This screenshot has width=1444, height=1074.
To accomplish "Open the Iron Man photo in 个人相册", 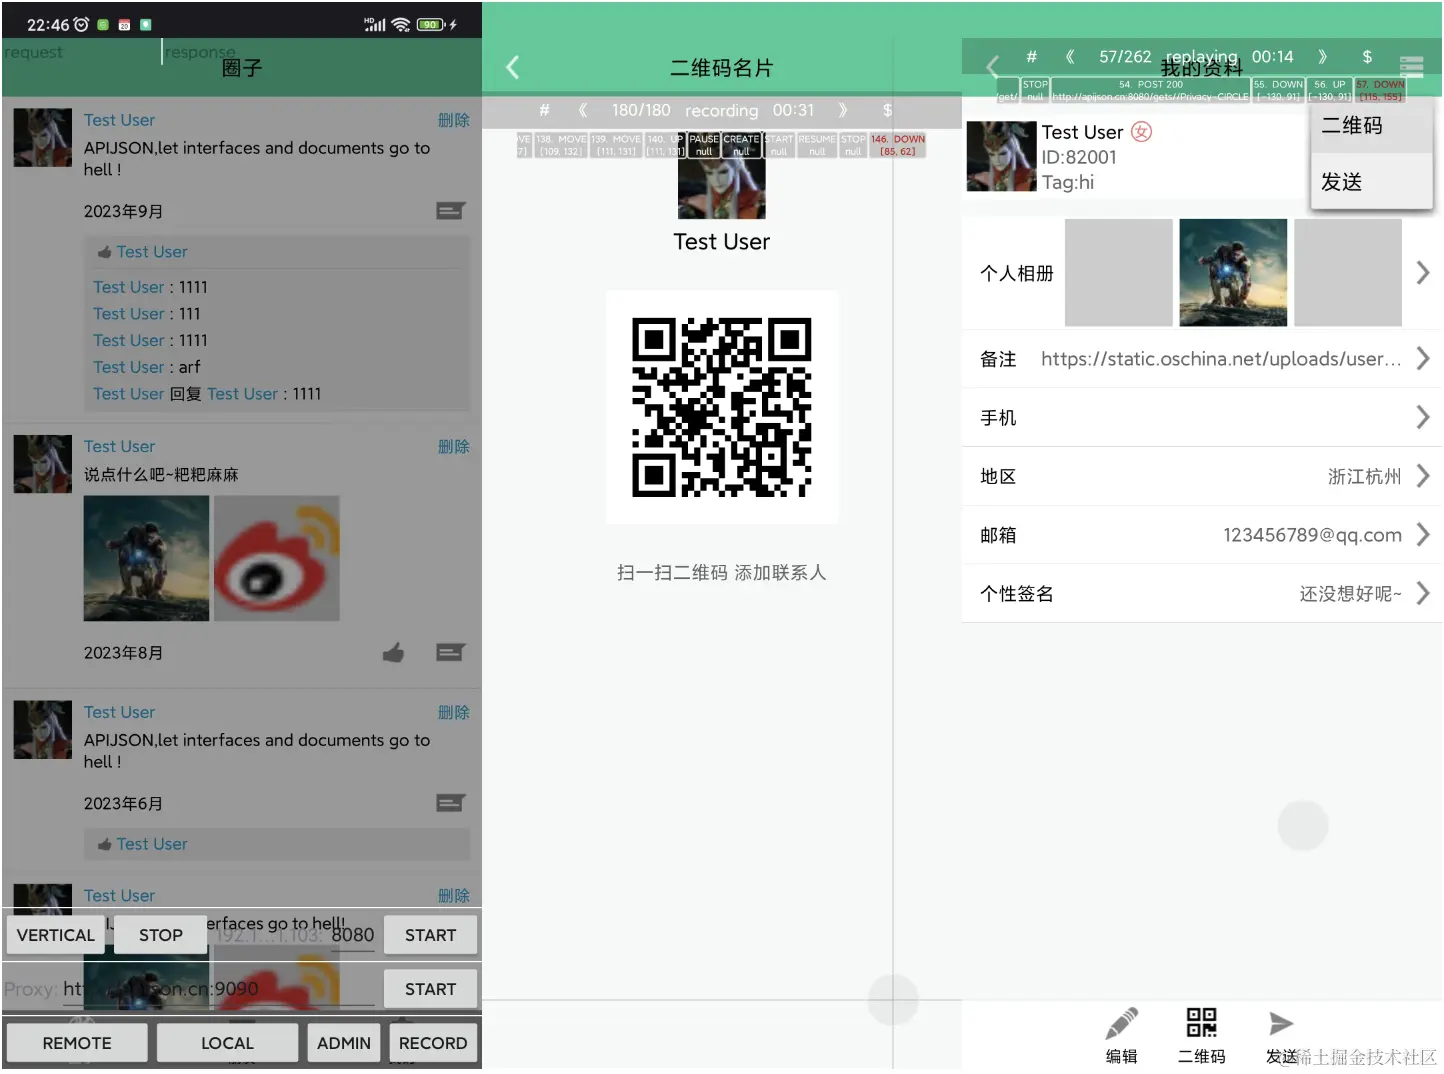I will tap(1233, 273).
